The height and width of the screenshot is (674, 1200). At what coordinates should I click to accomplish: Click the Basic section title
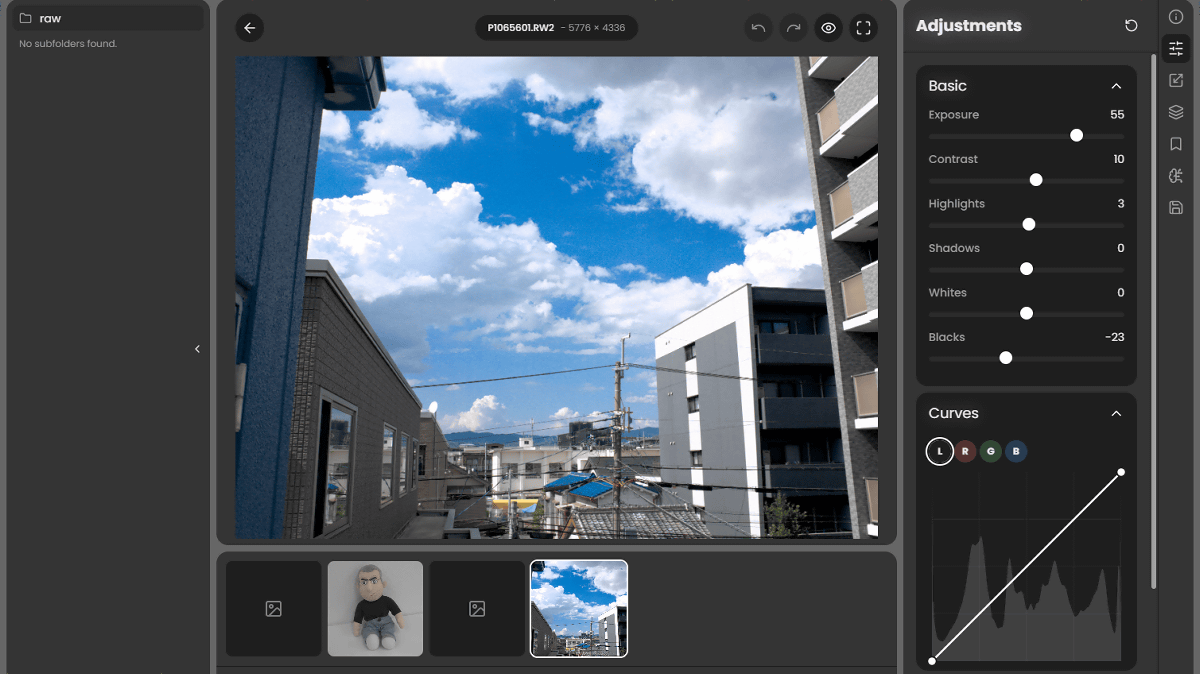947,86
